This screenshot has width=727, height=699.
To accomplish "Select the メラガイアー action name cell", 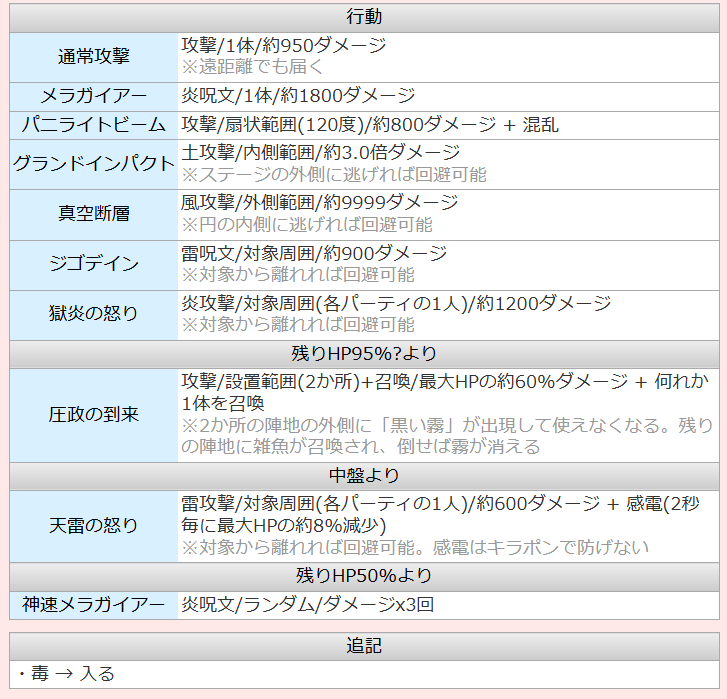I will point(94,96).
